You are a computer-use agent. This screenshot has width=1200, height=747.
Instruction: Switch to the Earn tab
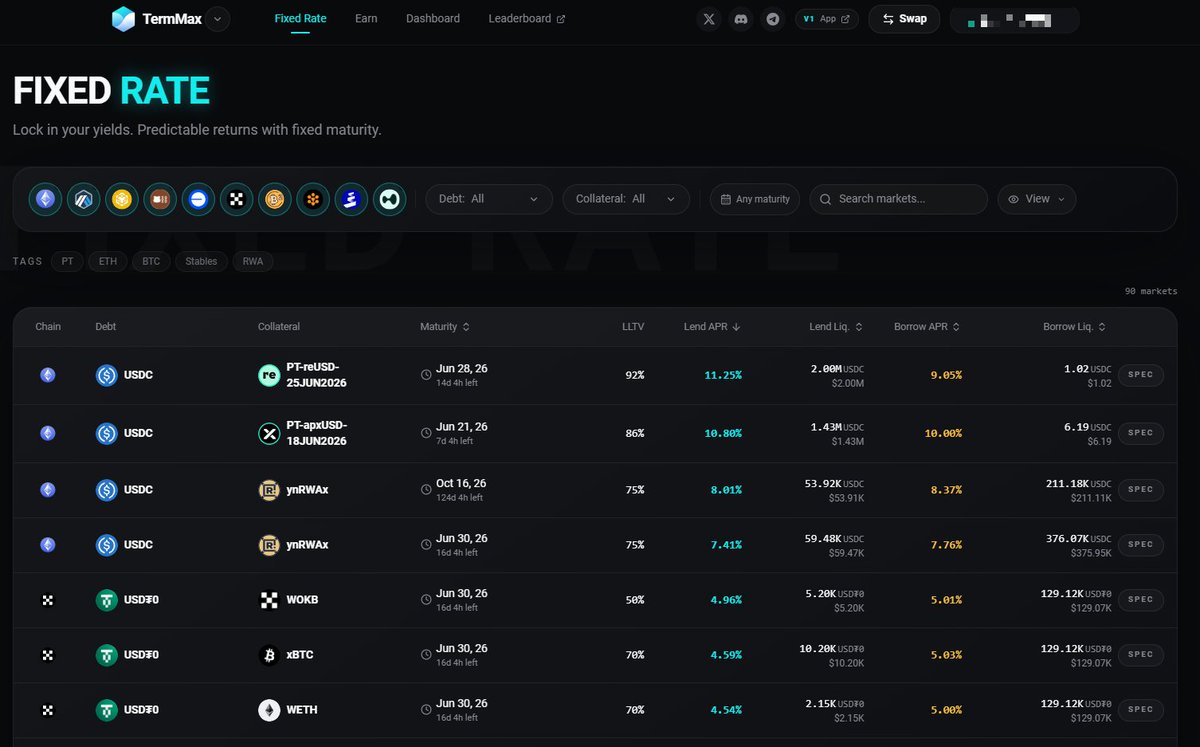[x=366, y=19]
